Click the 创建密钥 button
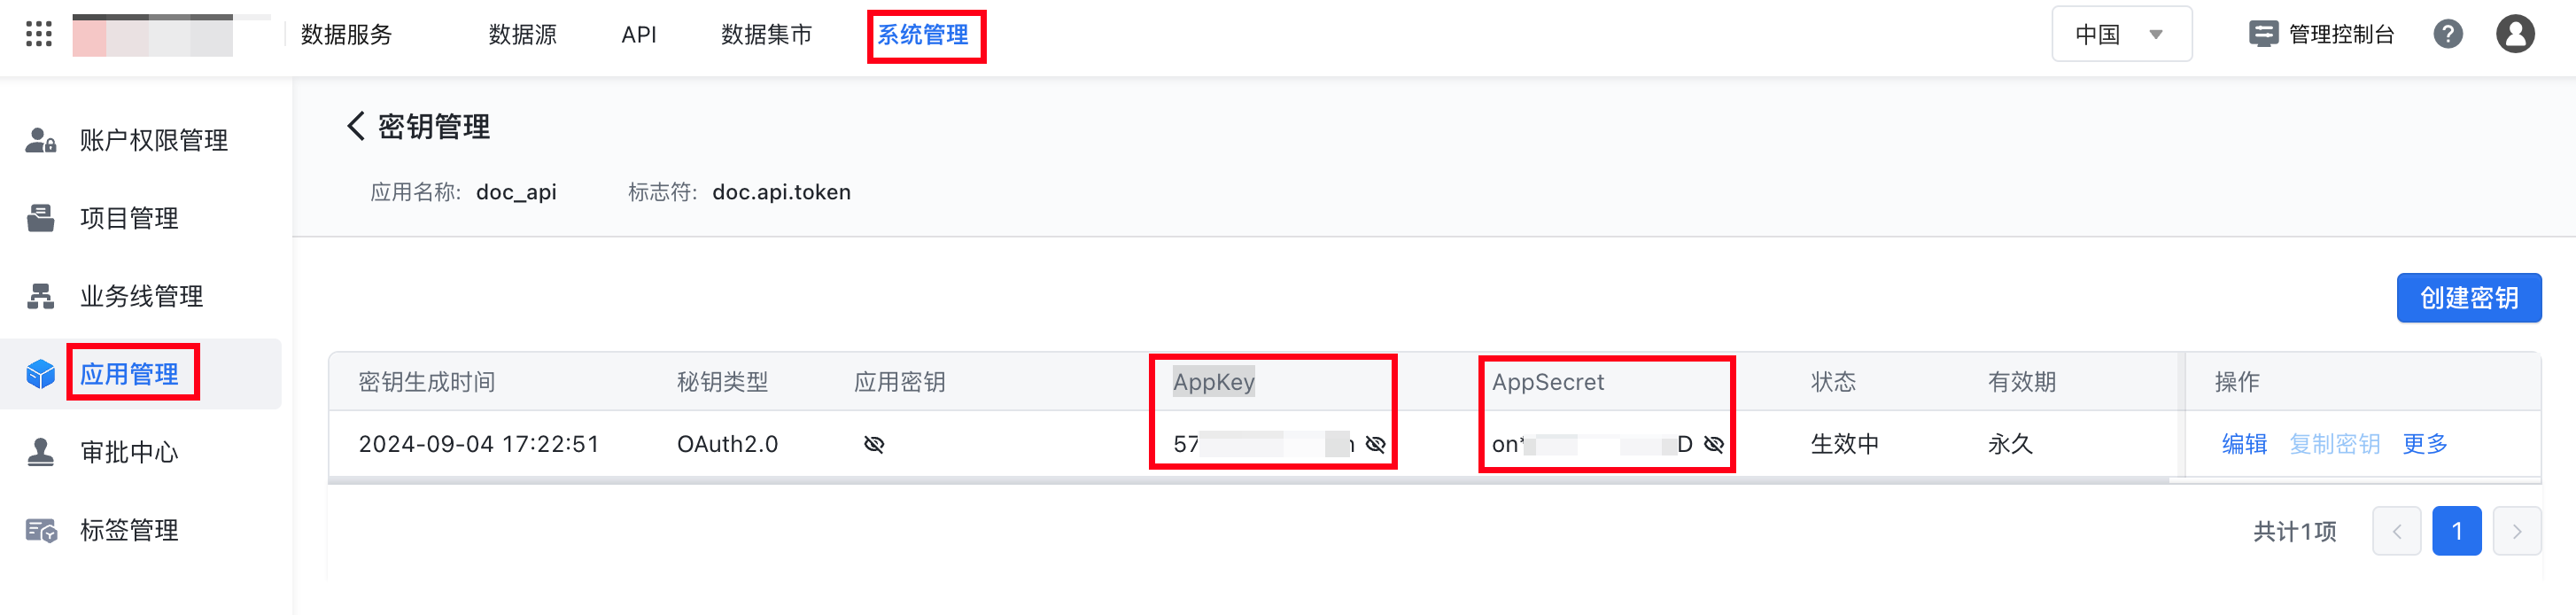 [x=2468, y=299]
